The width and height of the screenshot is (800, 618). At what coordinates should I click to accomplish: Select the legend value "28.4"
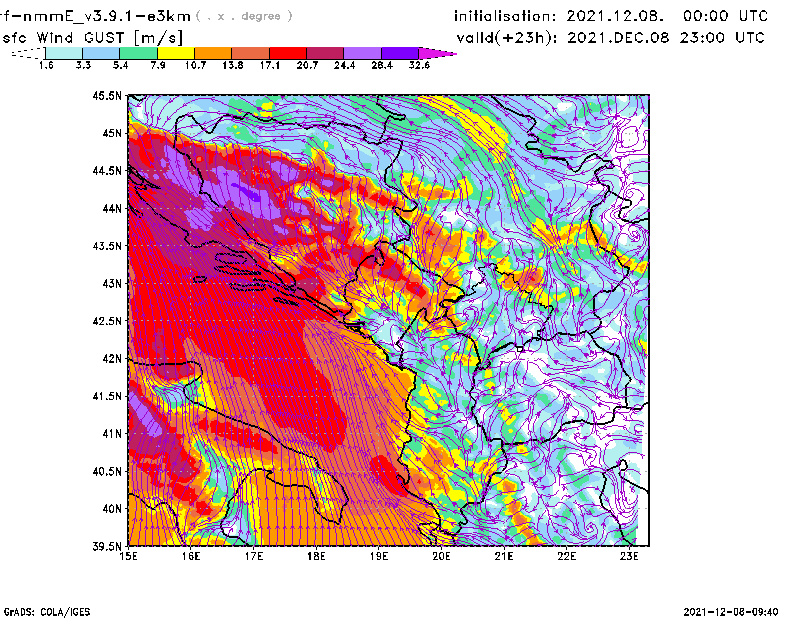pos(382,65)
